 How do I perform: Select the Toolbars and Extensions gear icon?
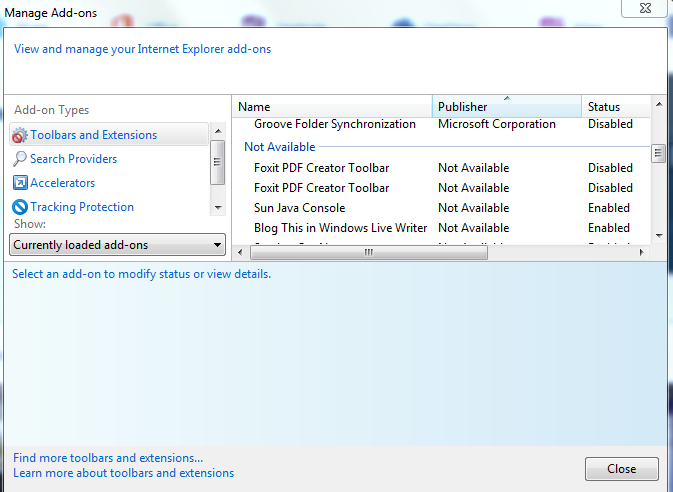(20, 135)
